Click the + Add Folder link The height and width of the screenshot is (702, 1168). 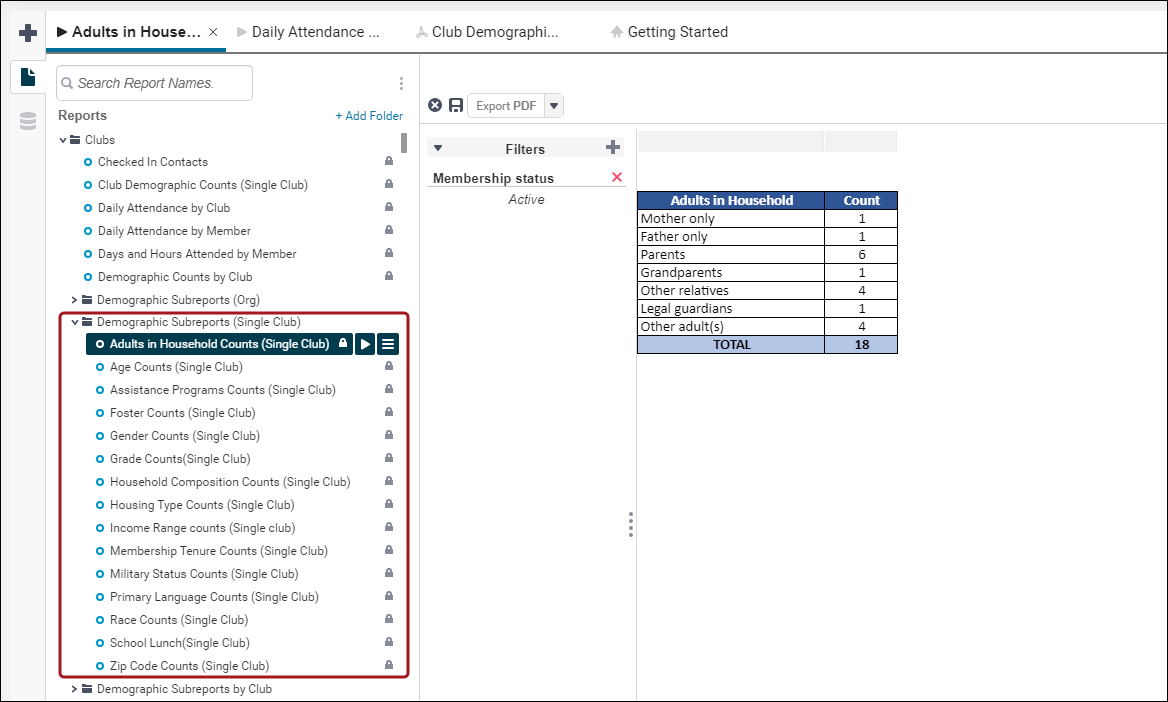click(369, 116)
